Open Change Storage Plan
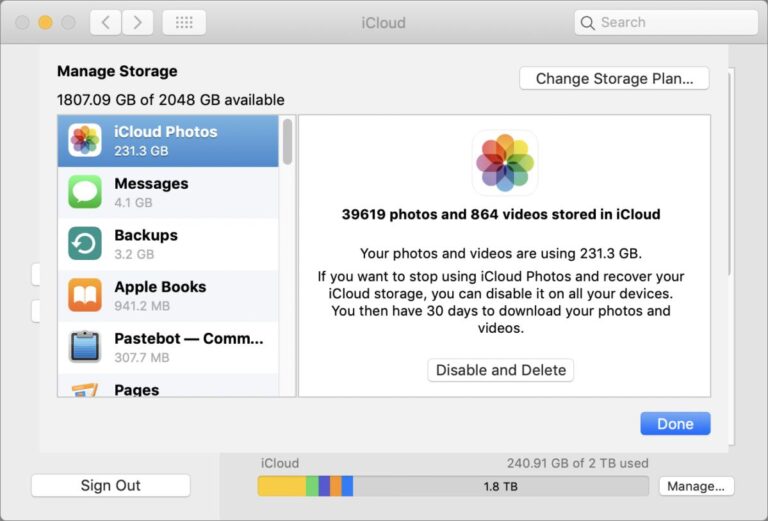Screen dimensions: 768x521 click(x=614, y=78)
